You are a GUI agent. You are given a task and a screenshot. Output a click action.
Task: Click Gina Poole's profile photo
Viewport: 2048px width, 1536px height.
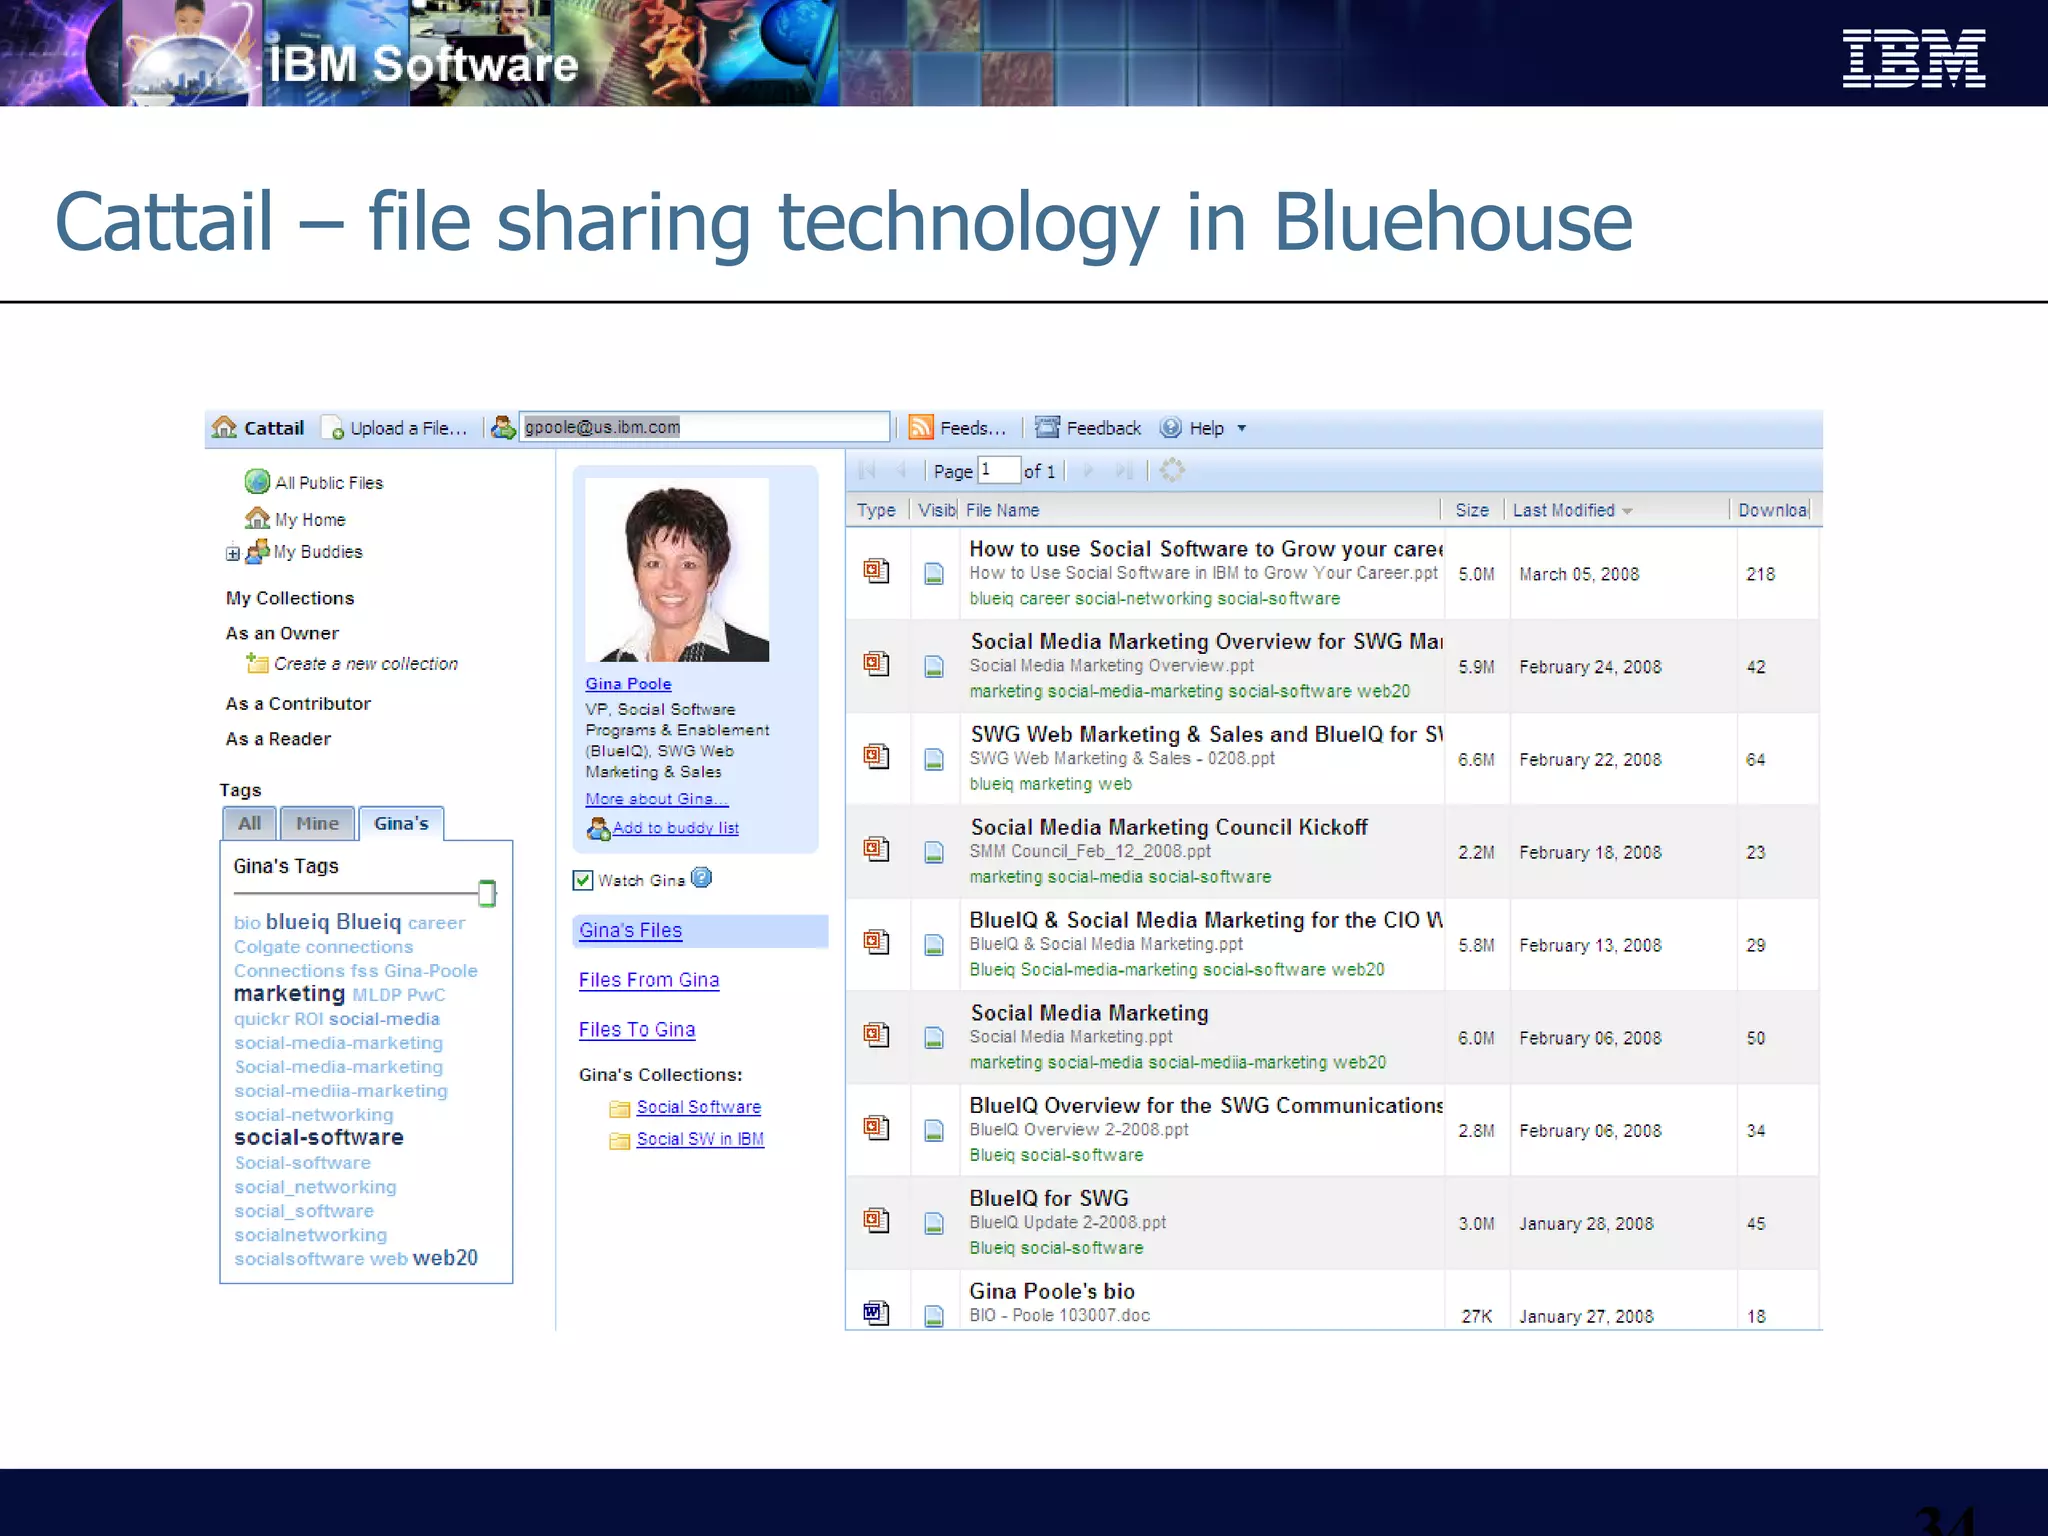click(x=677, y=569)
